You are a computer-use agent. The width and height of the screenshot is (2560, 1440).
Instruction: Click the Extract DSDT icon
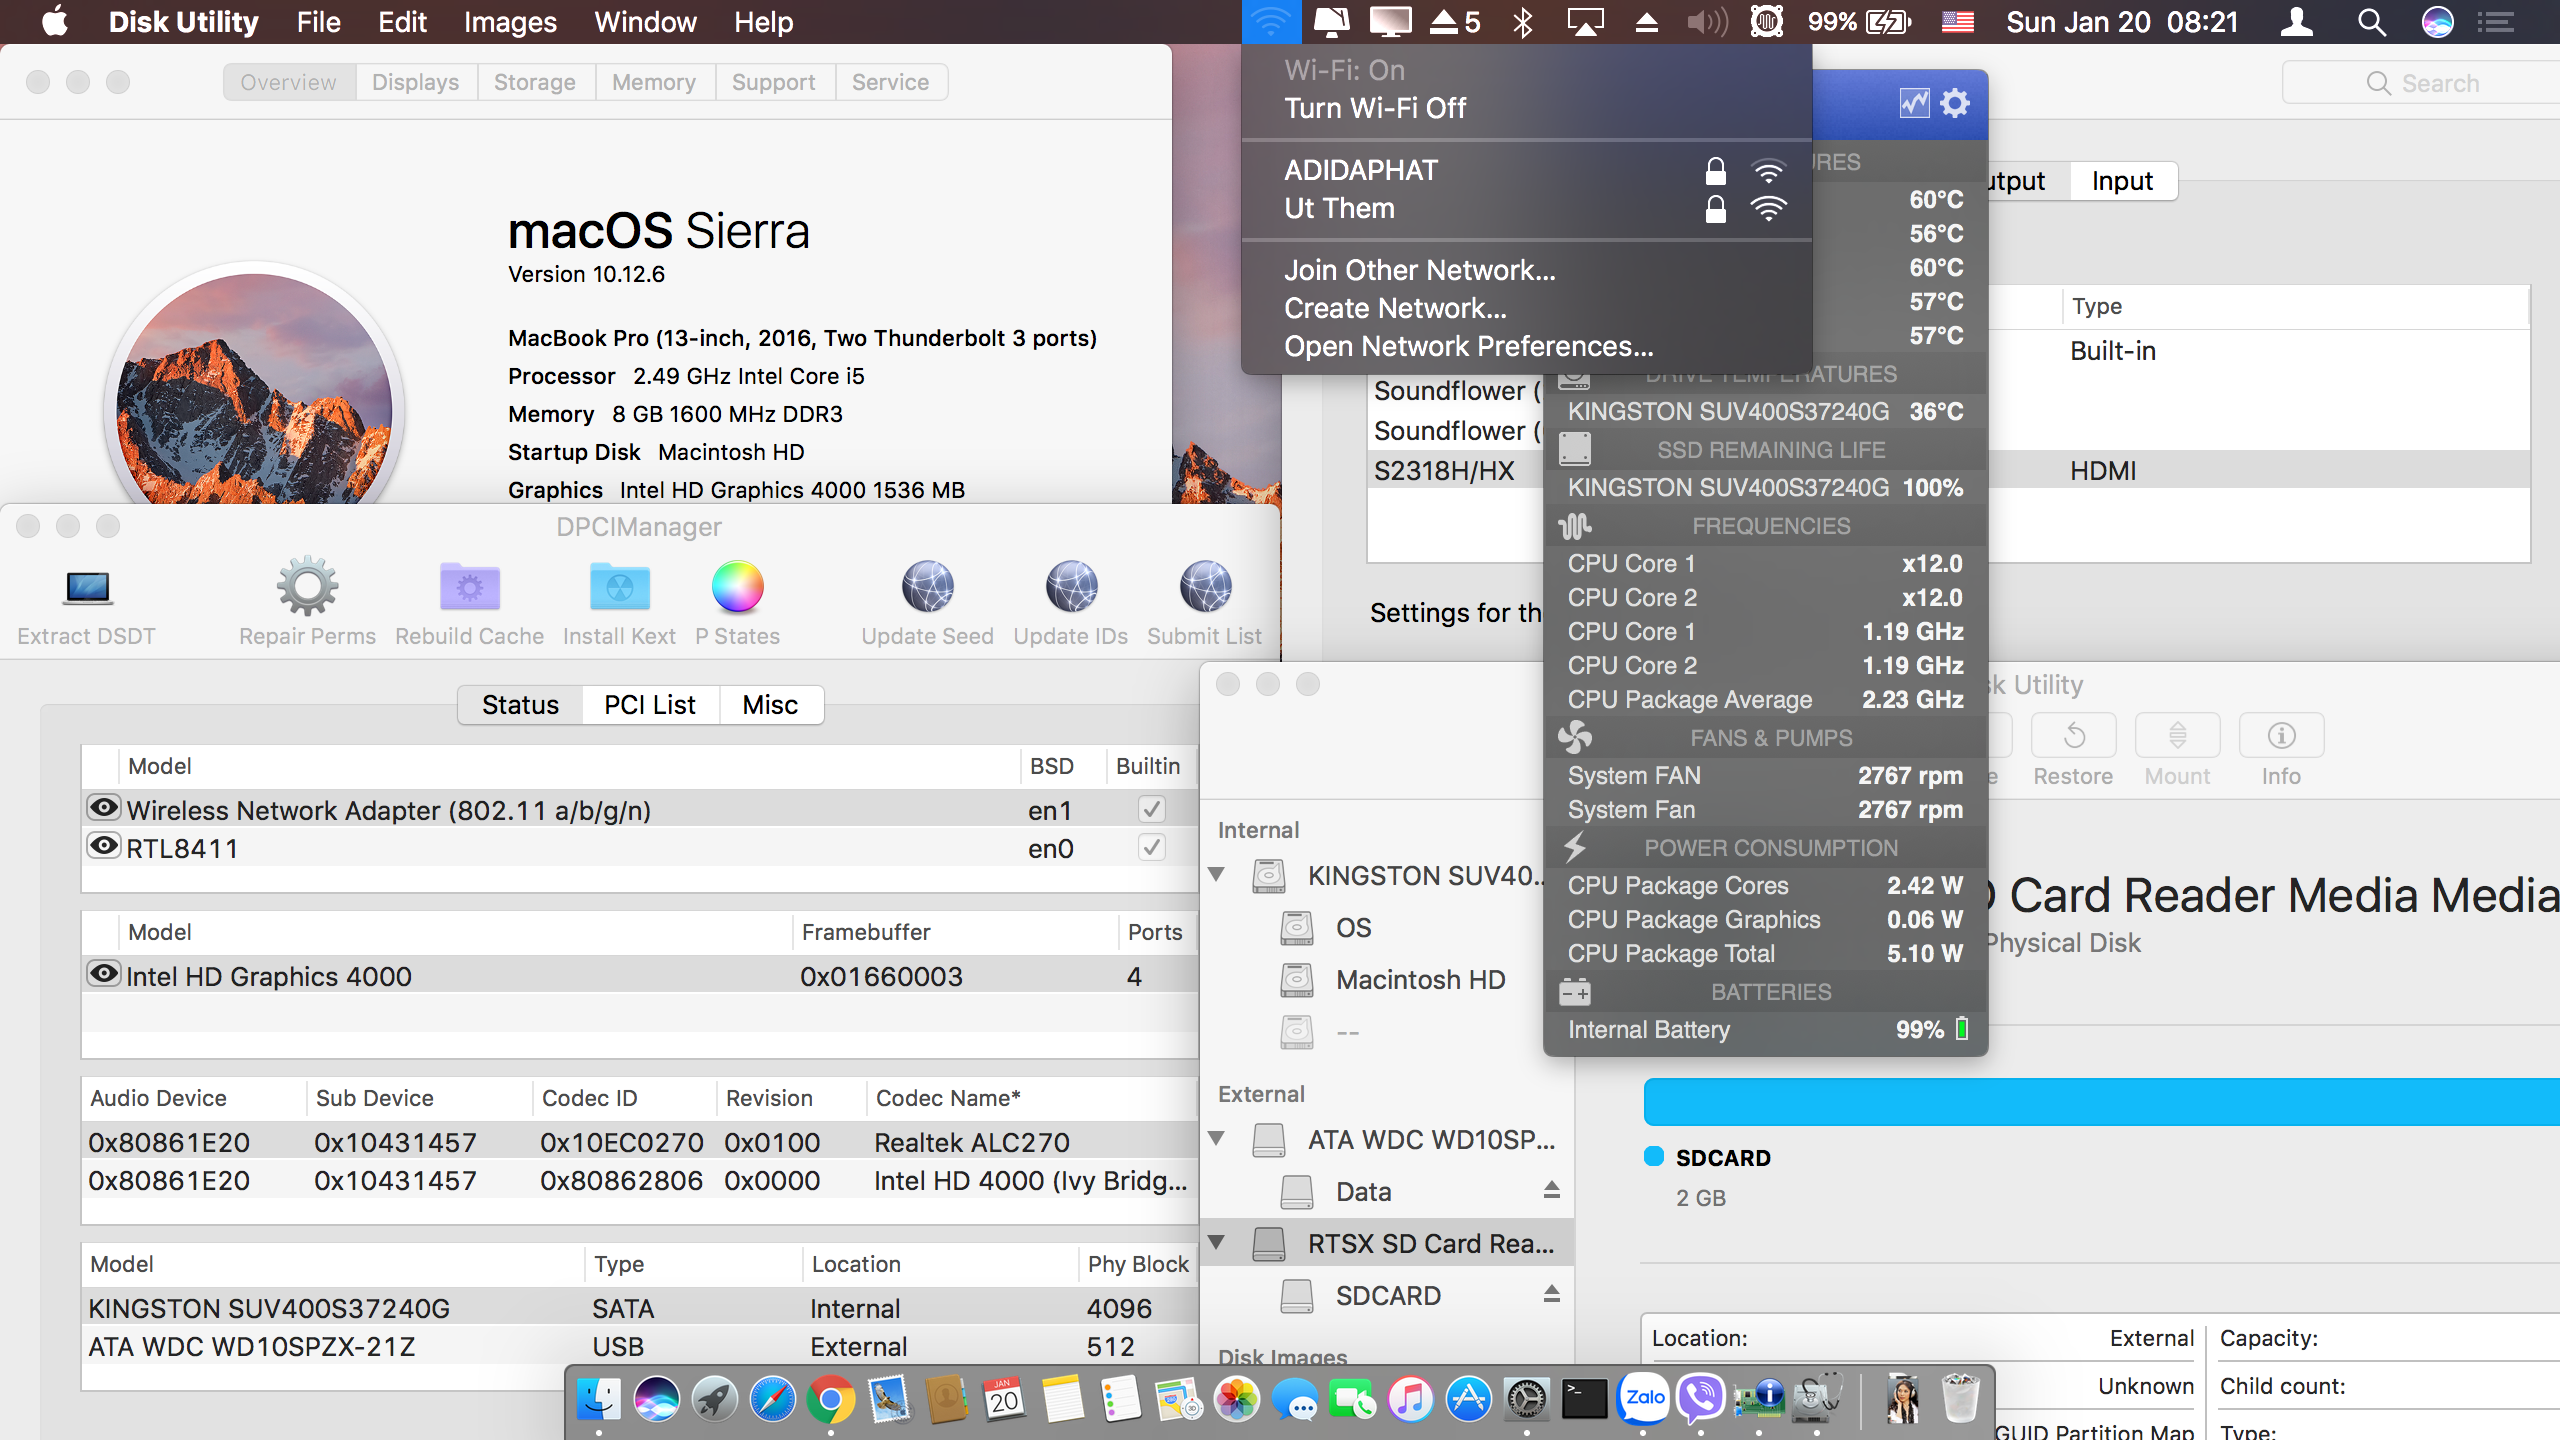tap(88, 589)
